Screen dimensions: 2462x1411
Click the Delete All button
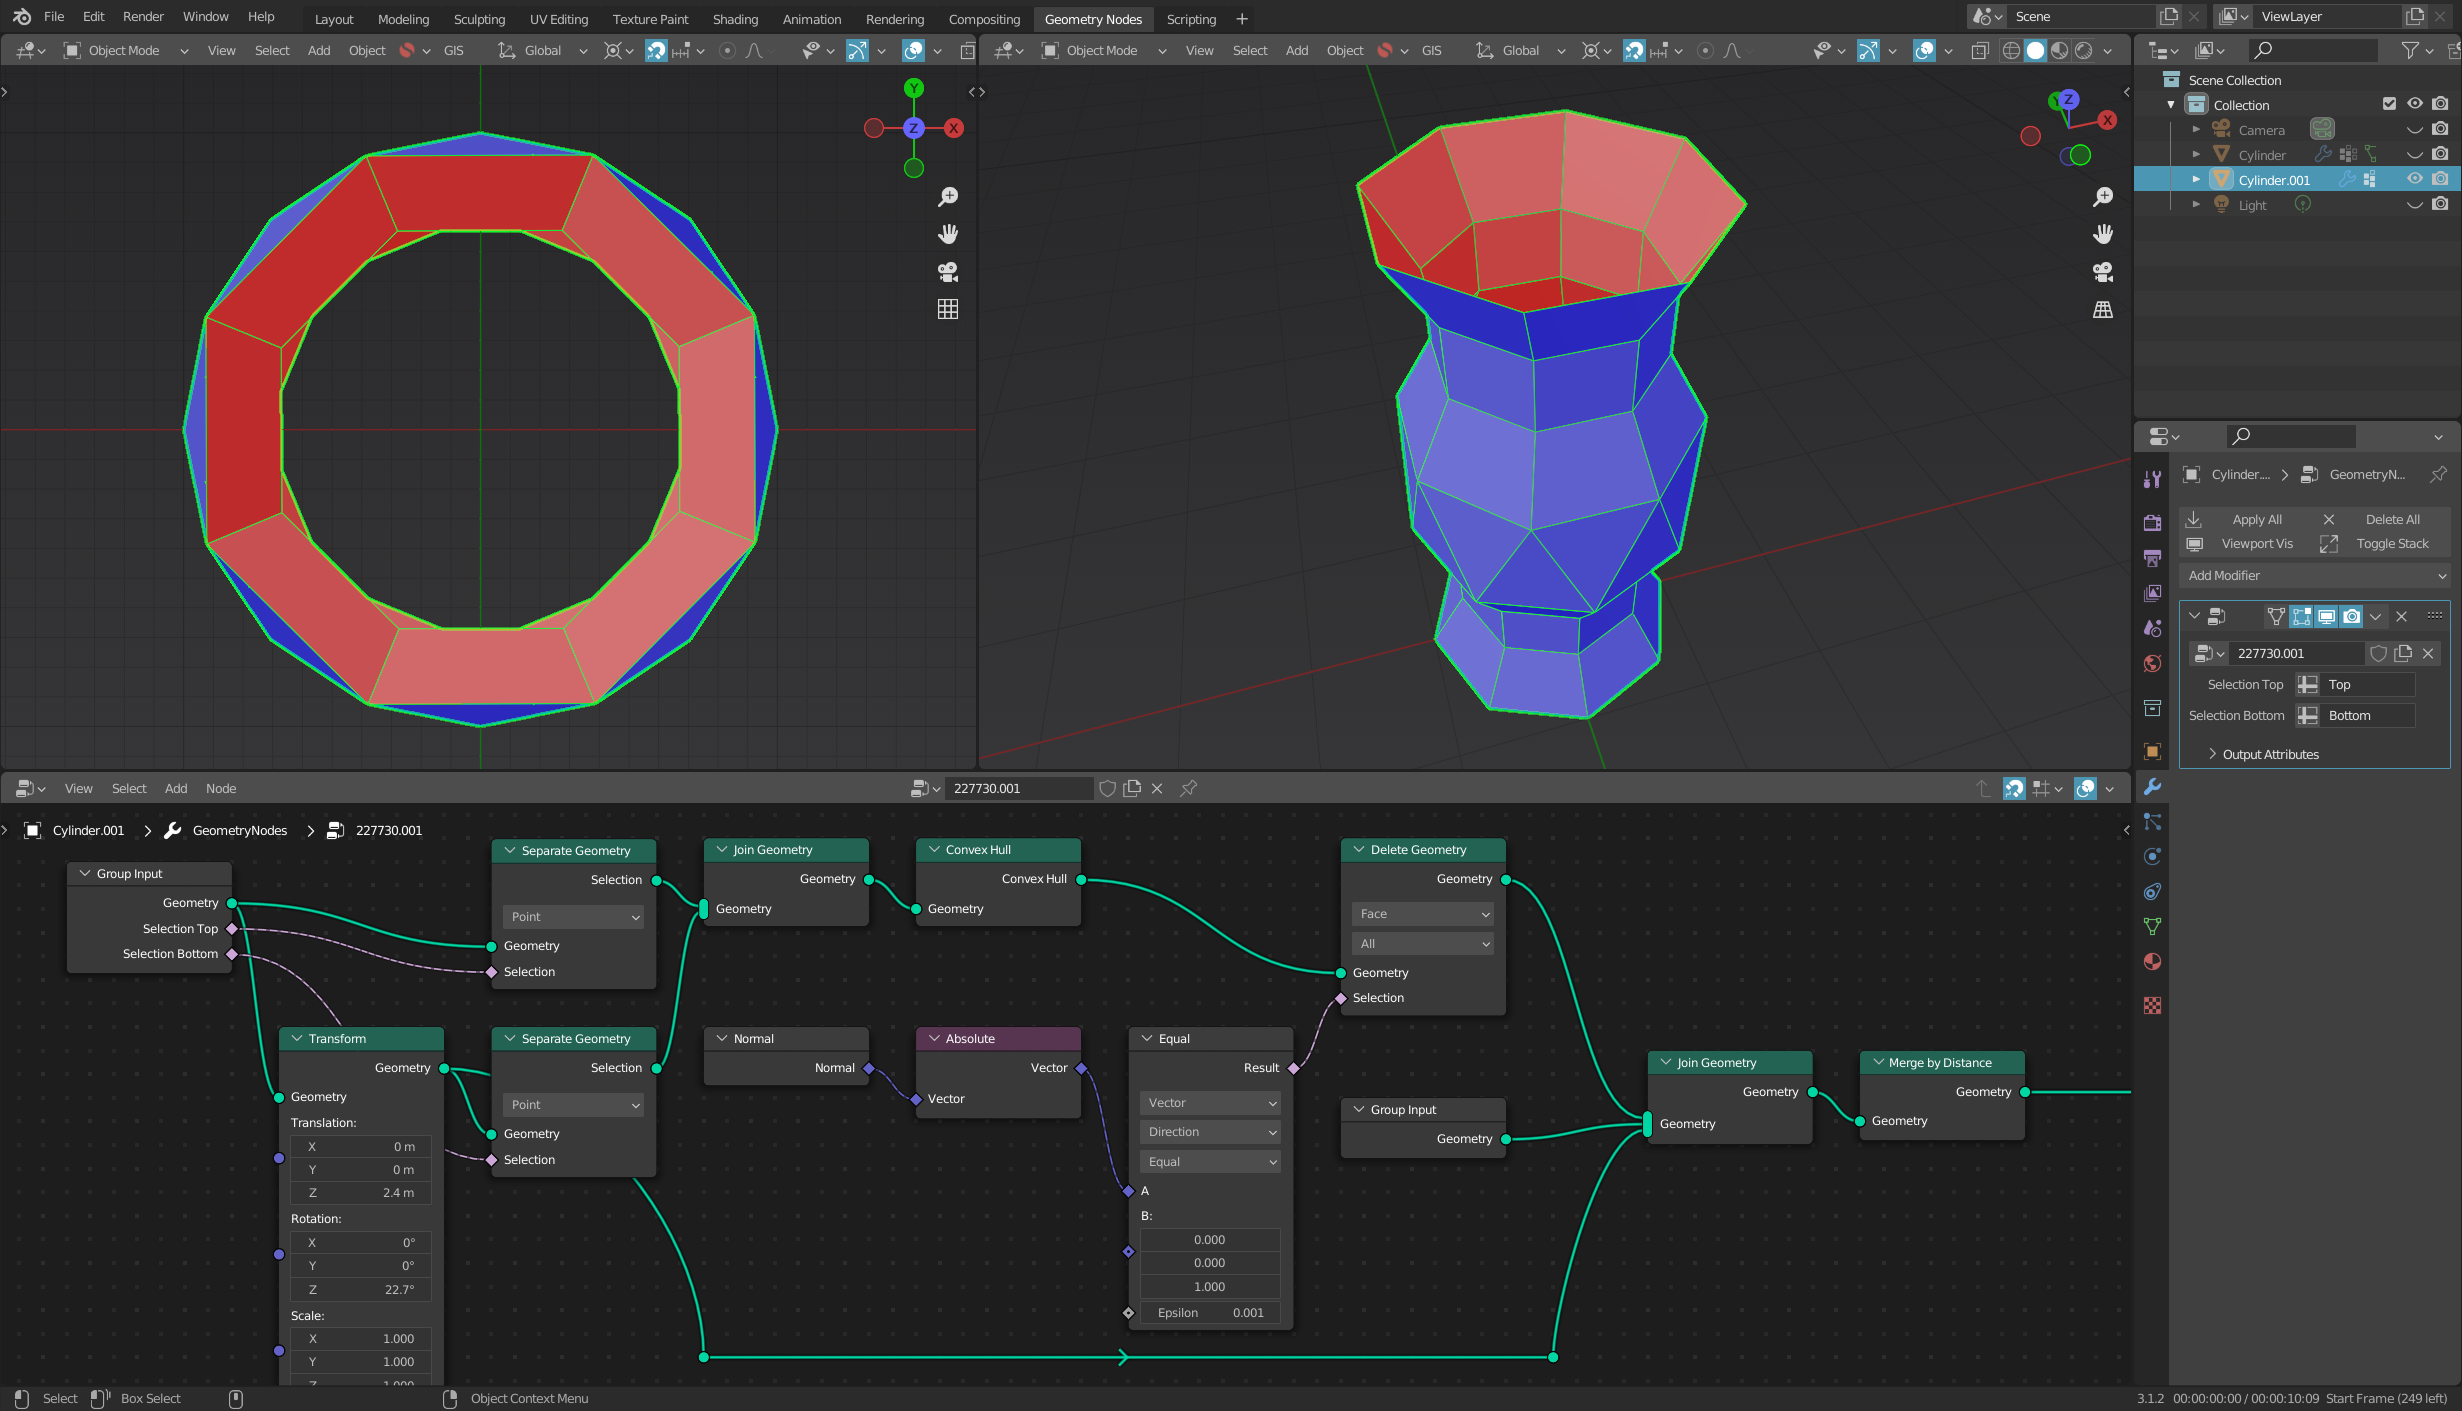tap(2382, 519)
